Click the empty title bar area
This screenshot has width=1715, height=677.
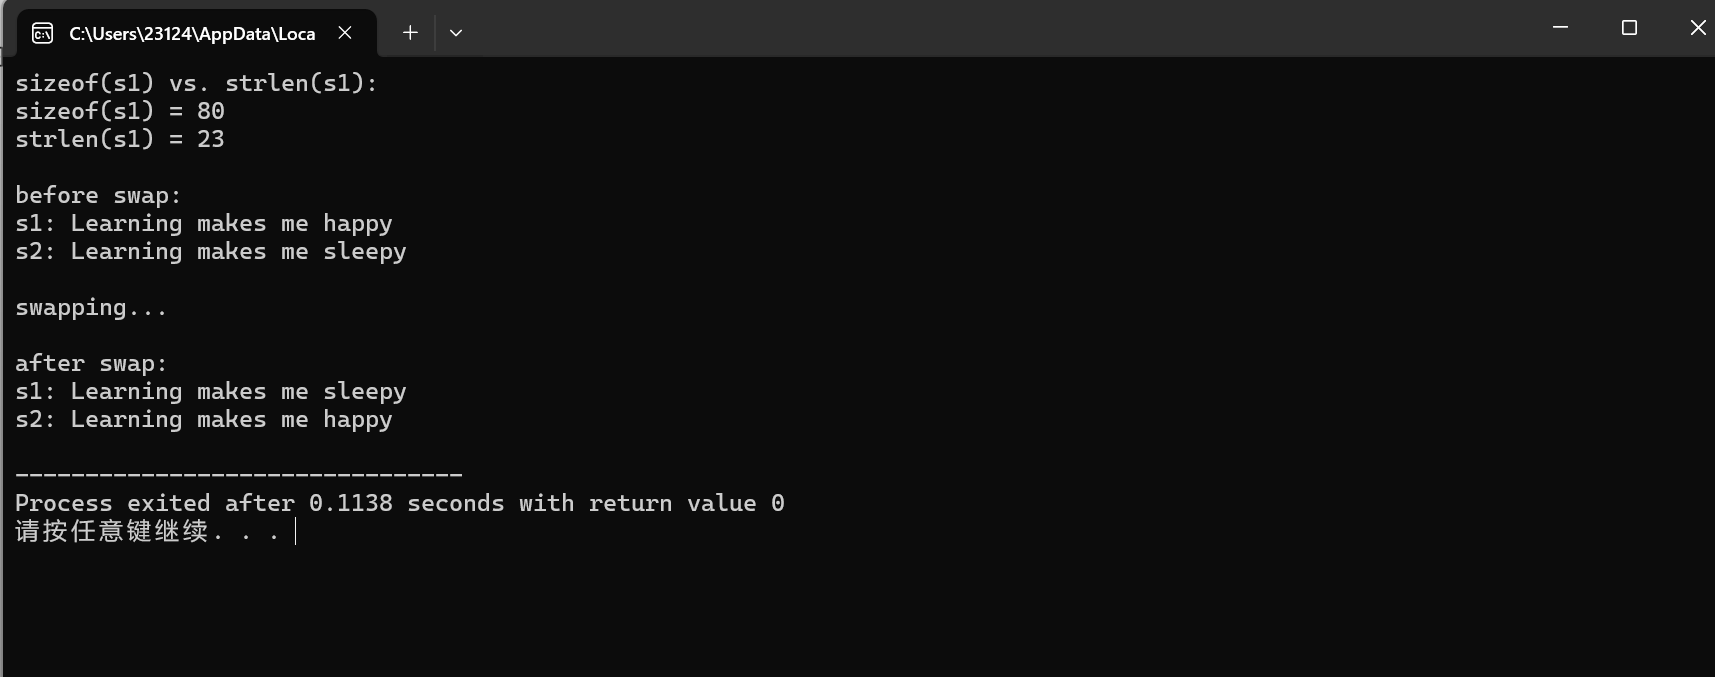[x=1000, y=28]
